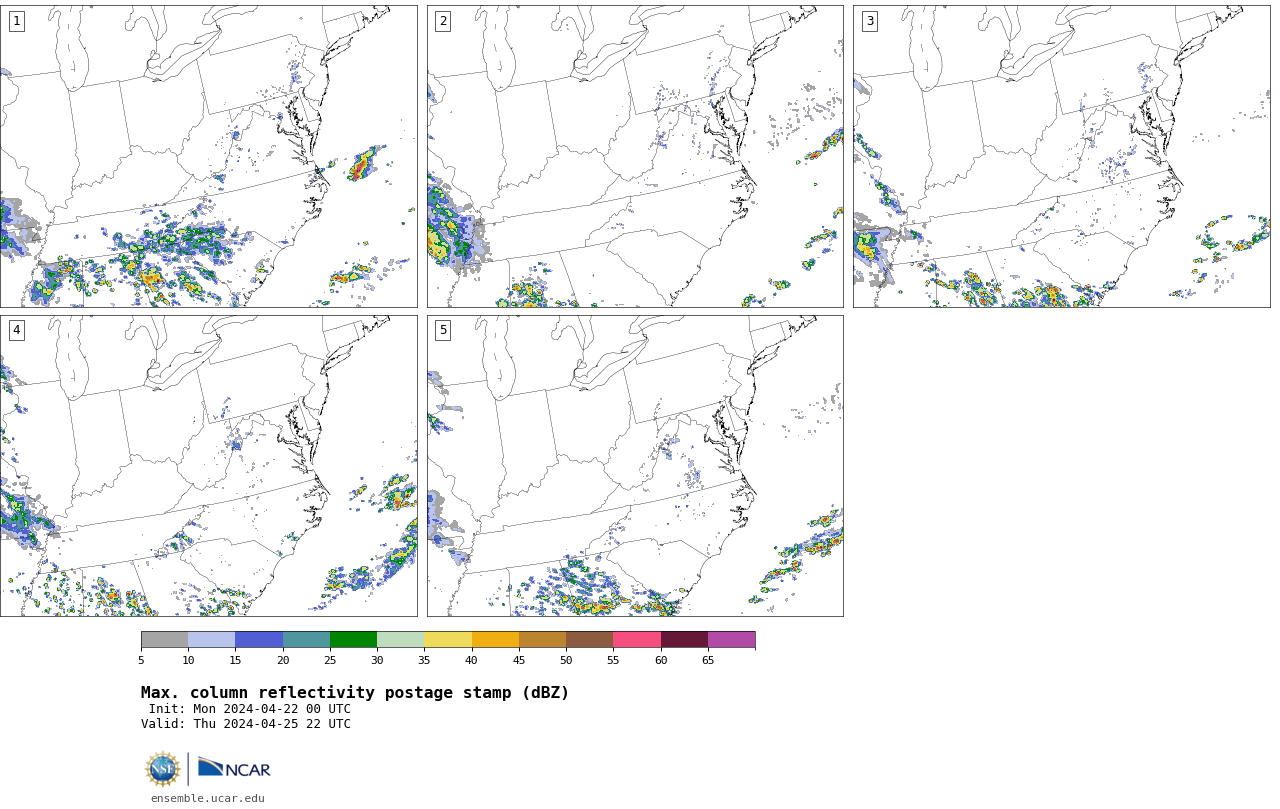Click the NSF logo icon
Viewport: 1280px width, 809px height.
tap(163, 769)
